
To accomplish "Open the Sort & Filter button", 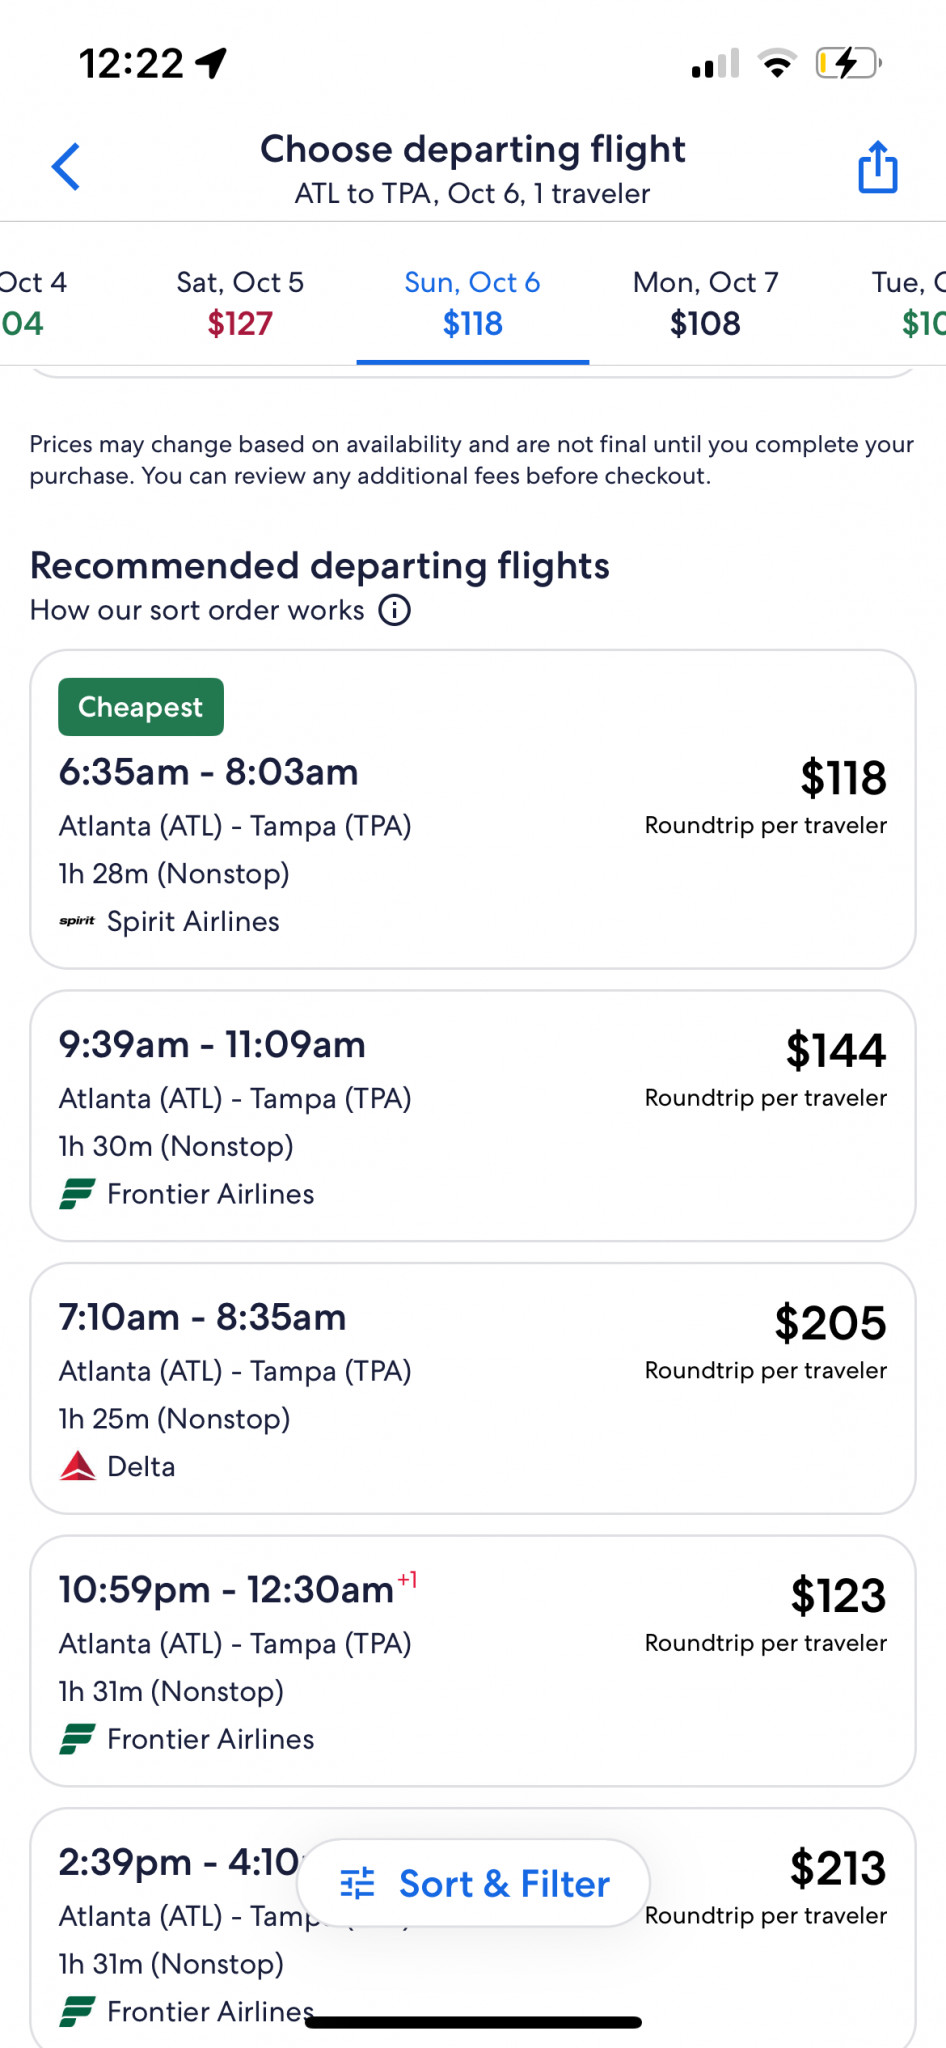I will click(473, 1884).
